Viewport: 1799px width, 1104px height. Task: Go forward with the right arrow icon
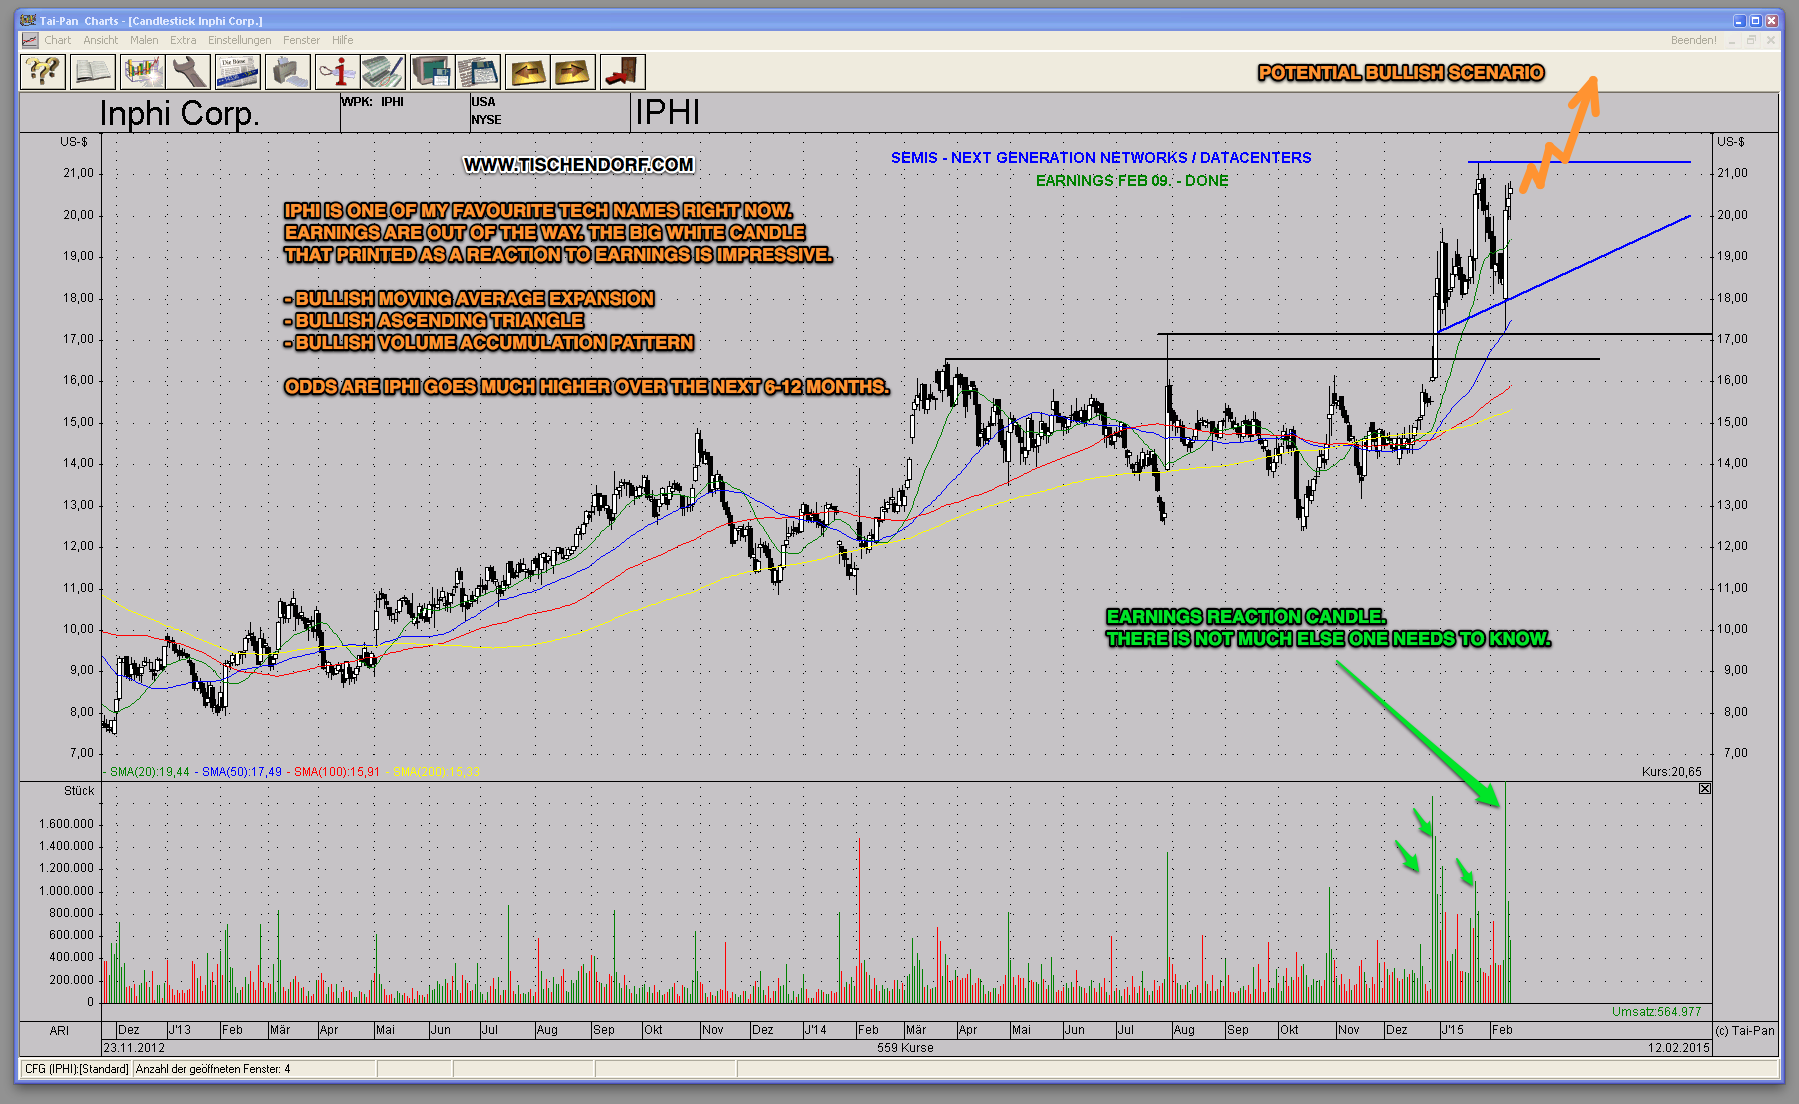click(x=573, y=72)
